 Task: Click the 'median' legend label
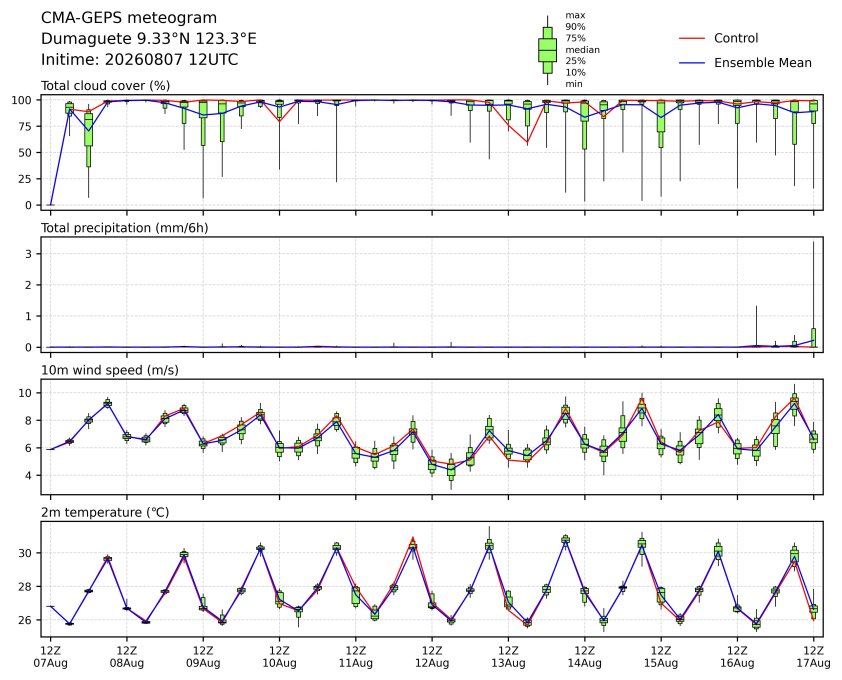tap(582, 49)
